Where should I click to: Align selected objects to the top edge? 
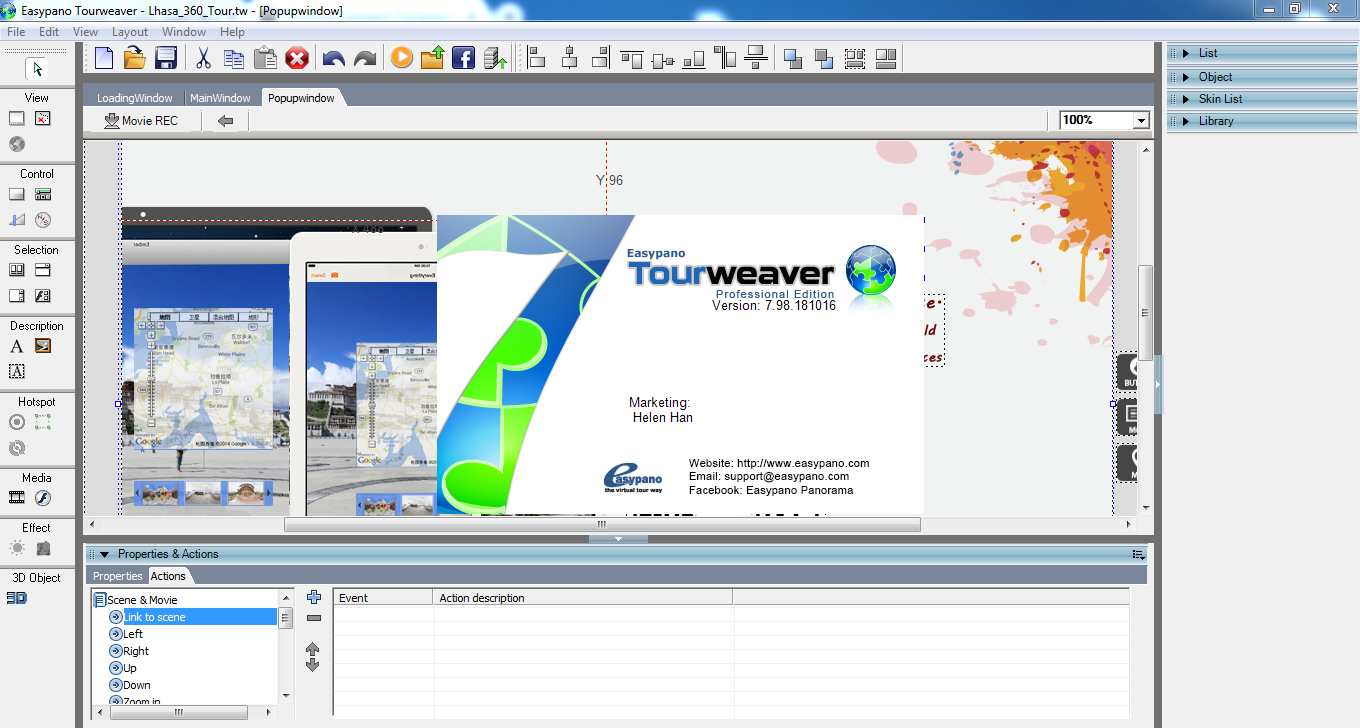tap(631, 58)
